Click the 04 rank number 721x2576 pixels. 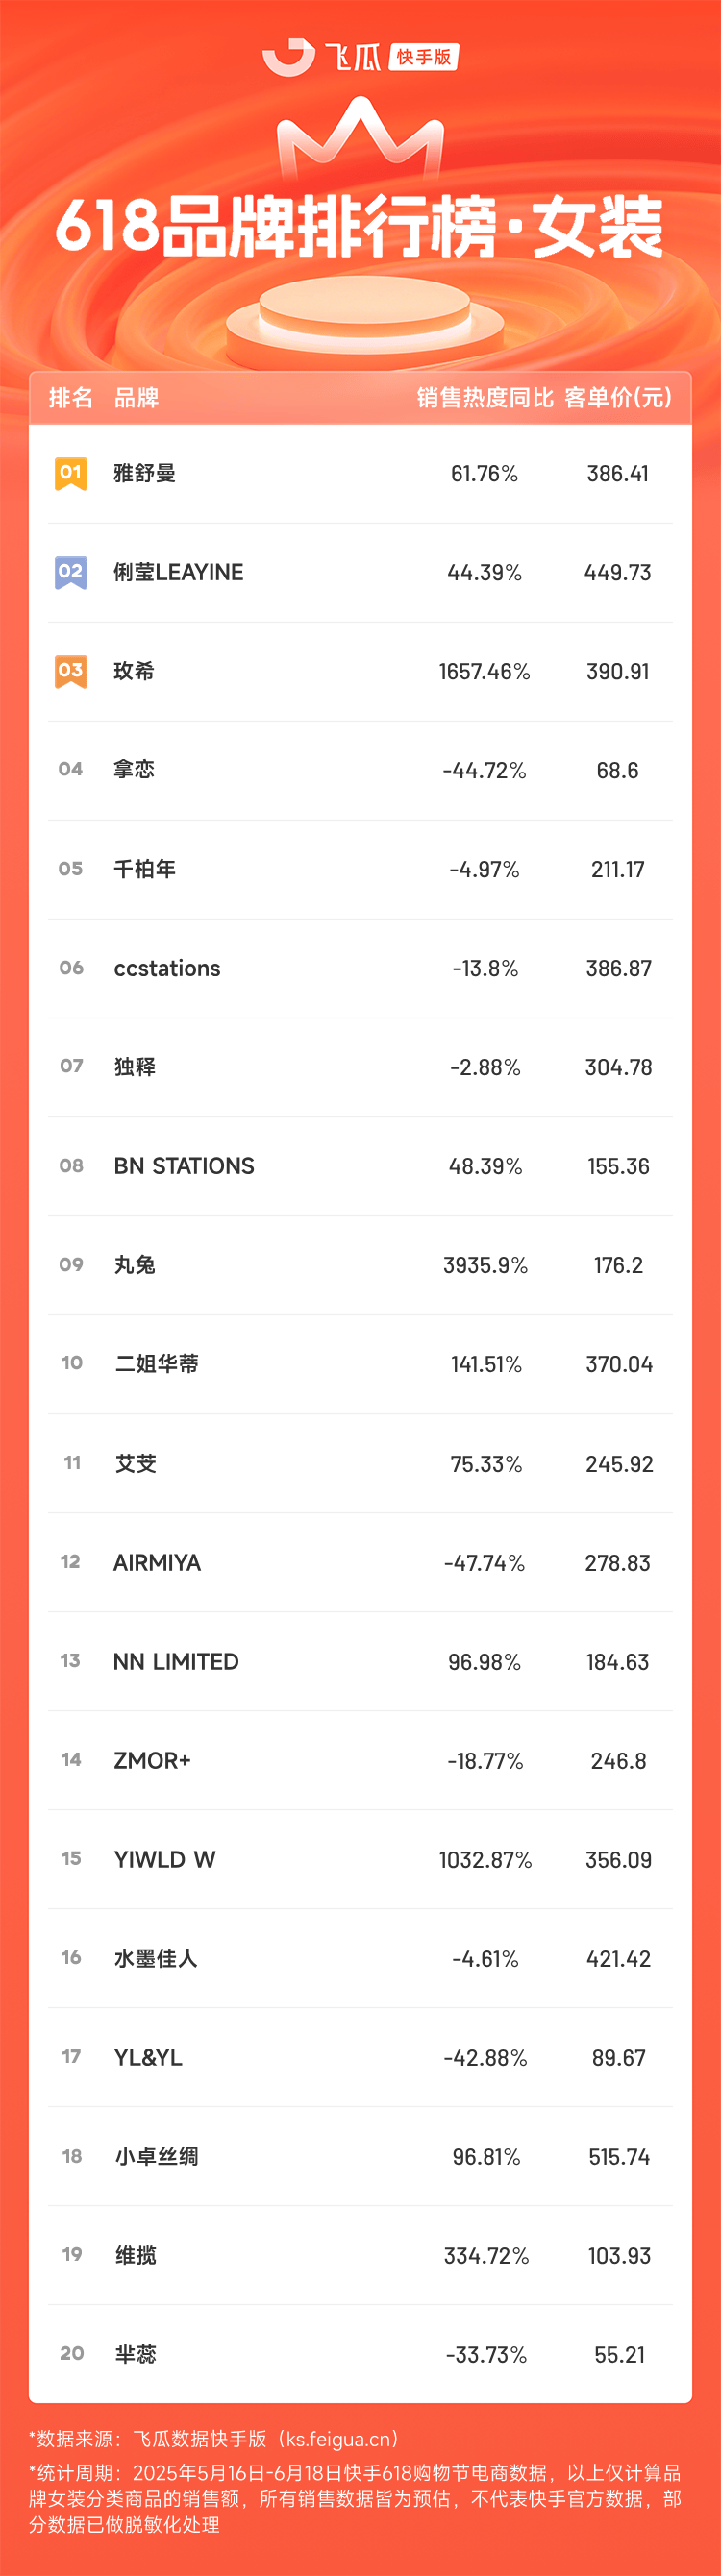(x=71, y=769)
